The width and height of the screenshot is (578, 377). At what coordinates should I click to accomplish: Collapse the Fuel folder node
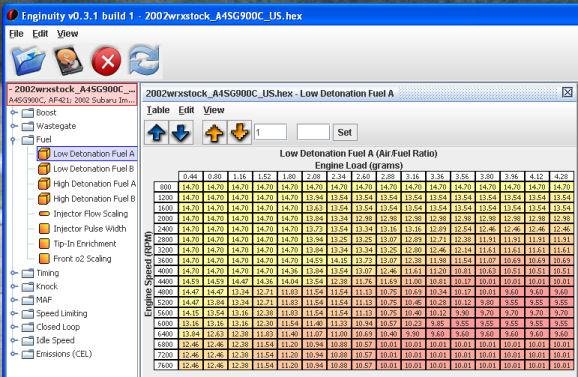click(x=14, y=140)
